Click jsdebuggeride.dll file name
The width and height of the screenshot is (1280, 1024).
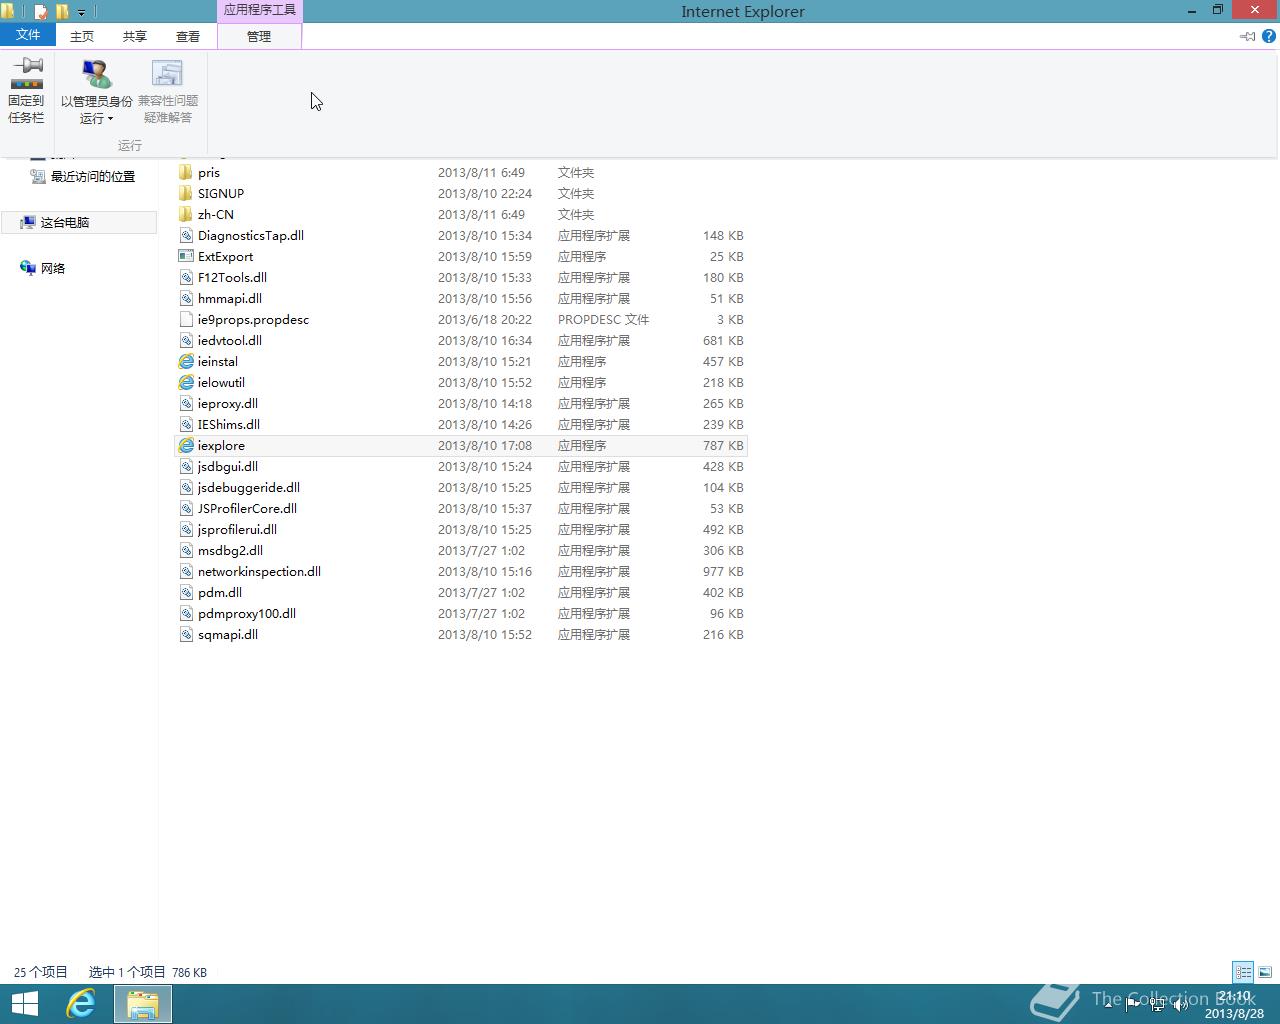point(249,488)
